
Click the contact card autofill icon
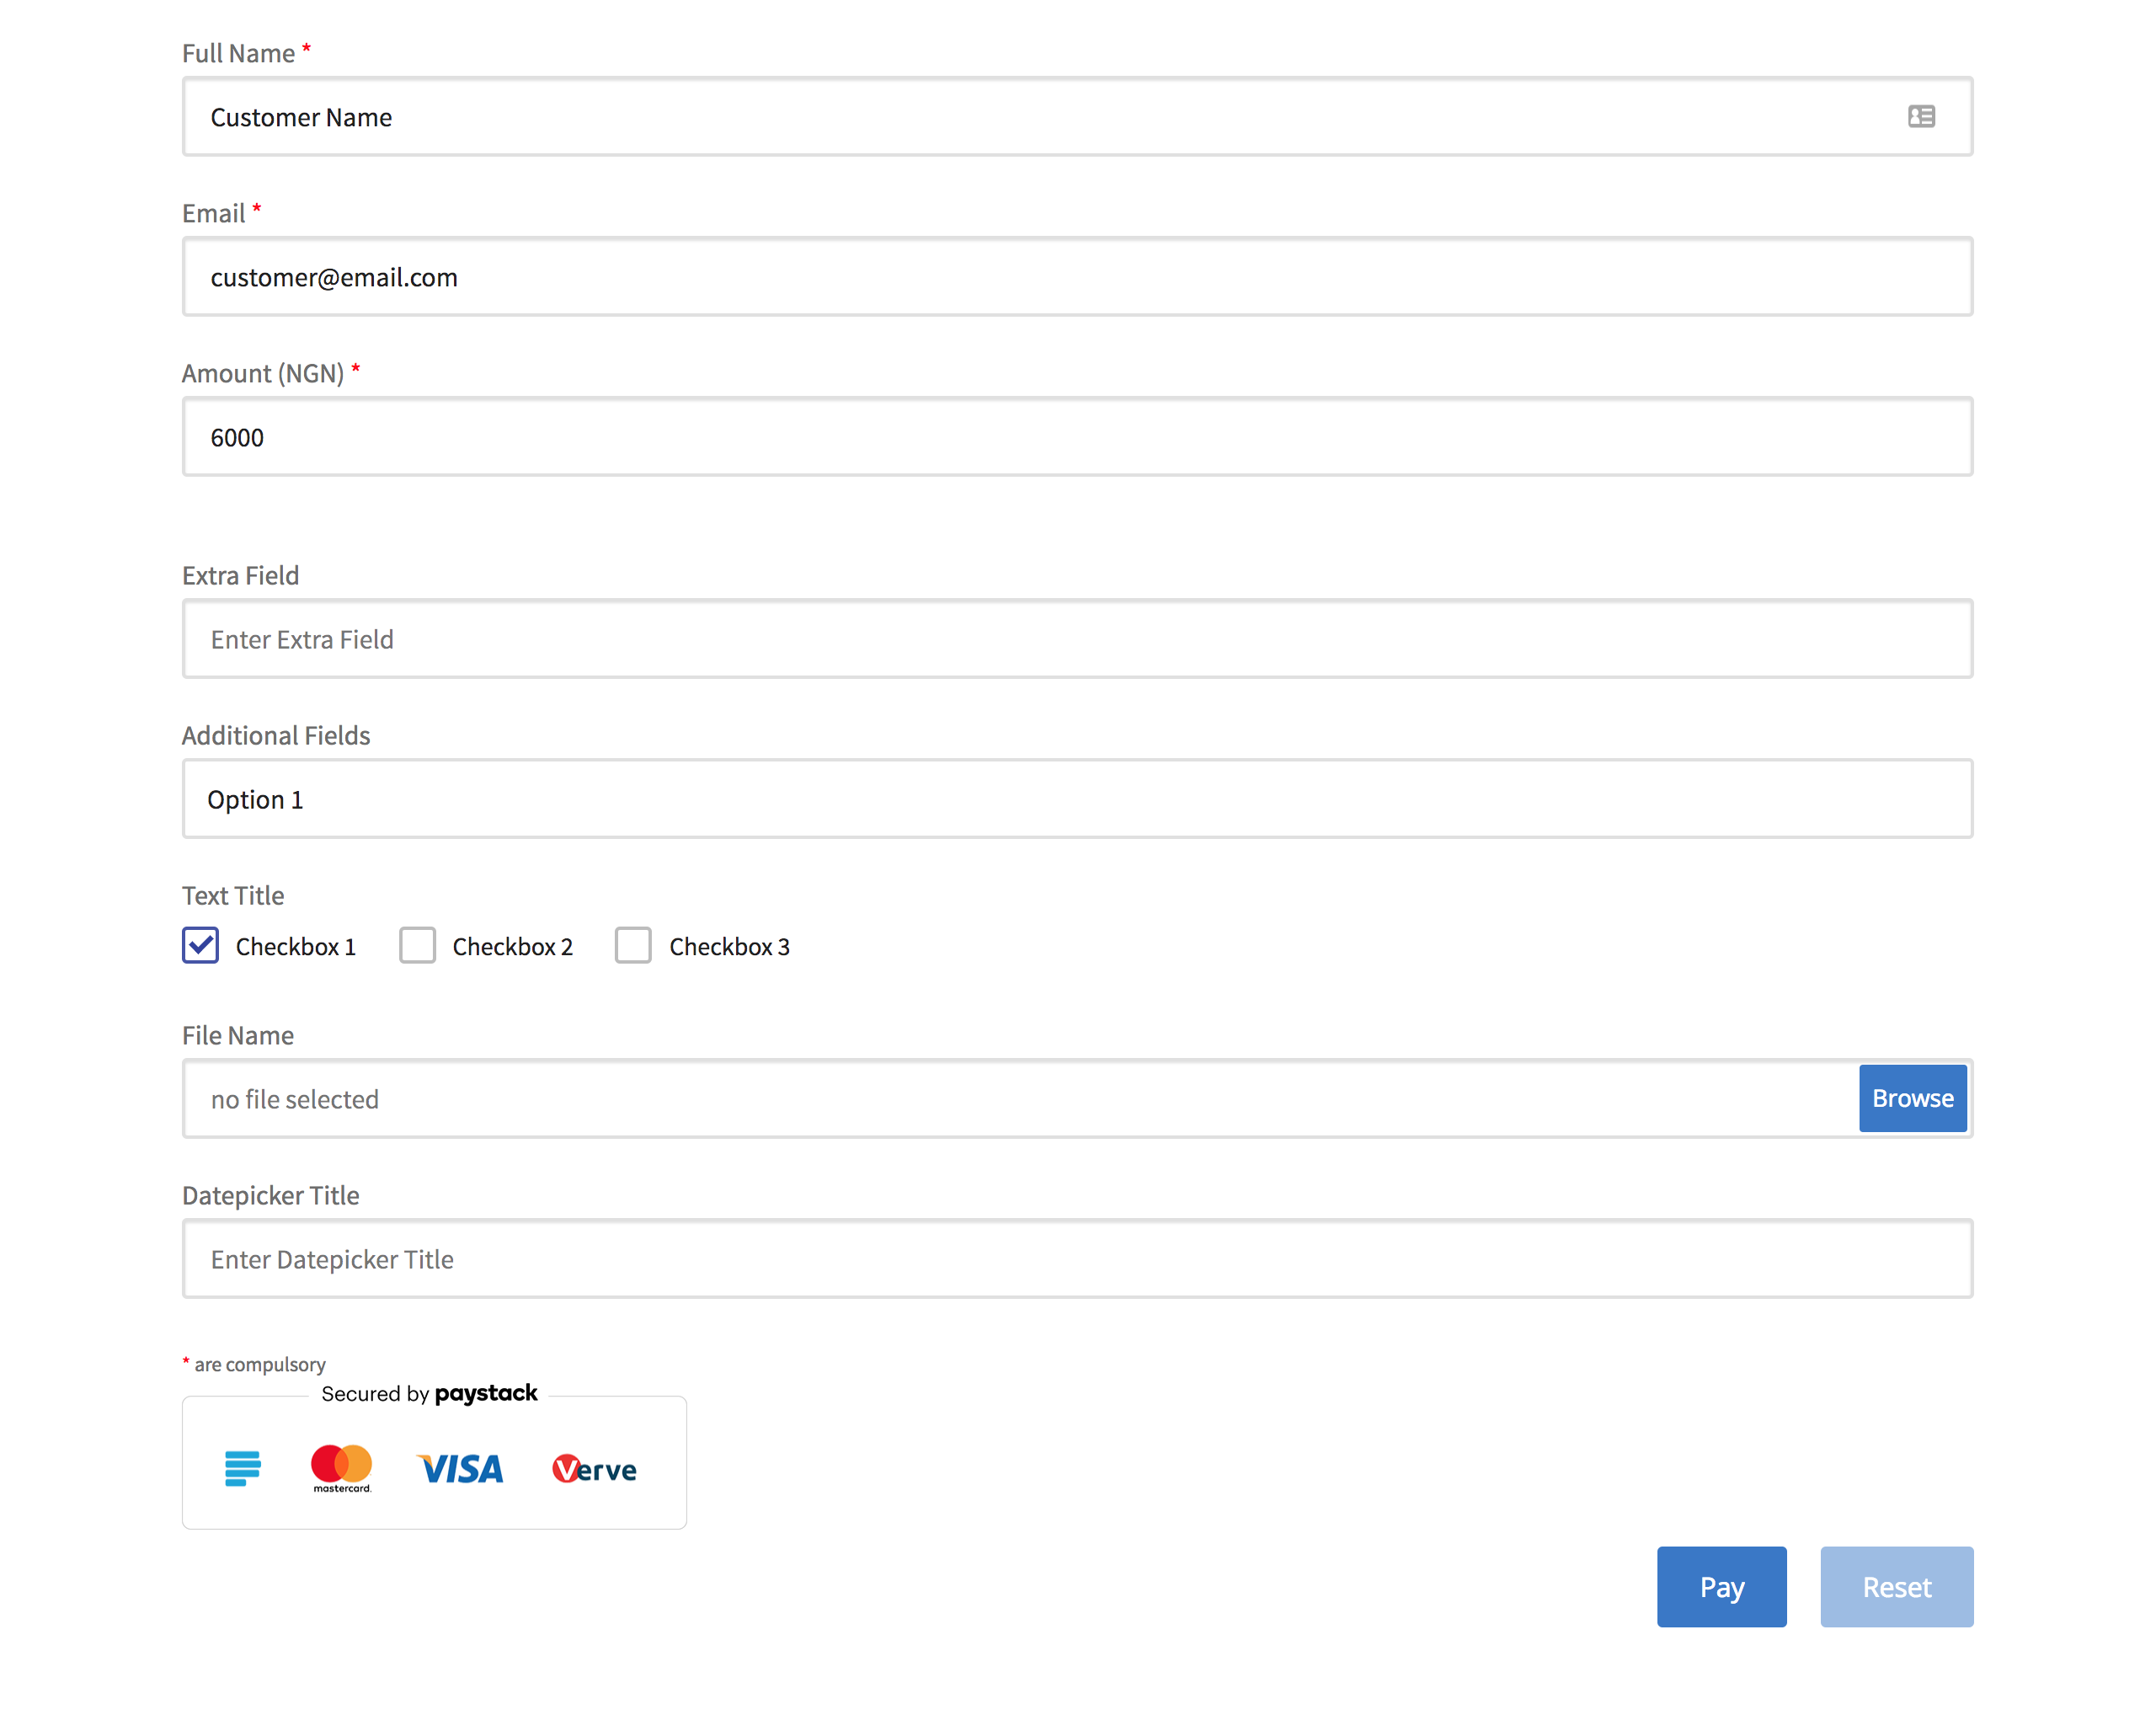pyautogui.click(x=1920, y=117)
